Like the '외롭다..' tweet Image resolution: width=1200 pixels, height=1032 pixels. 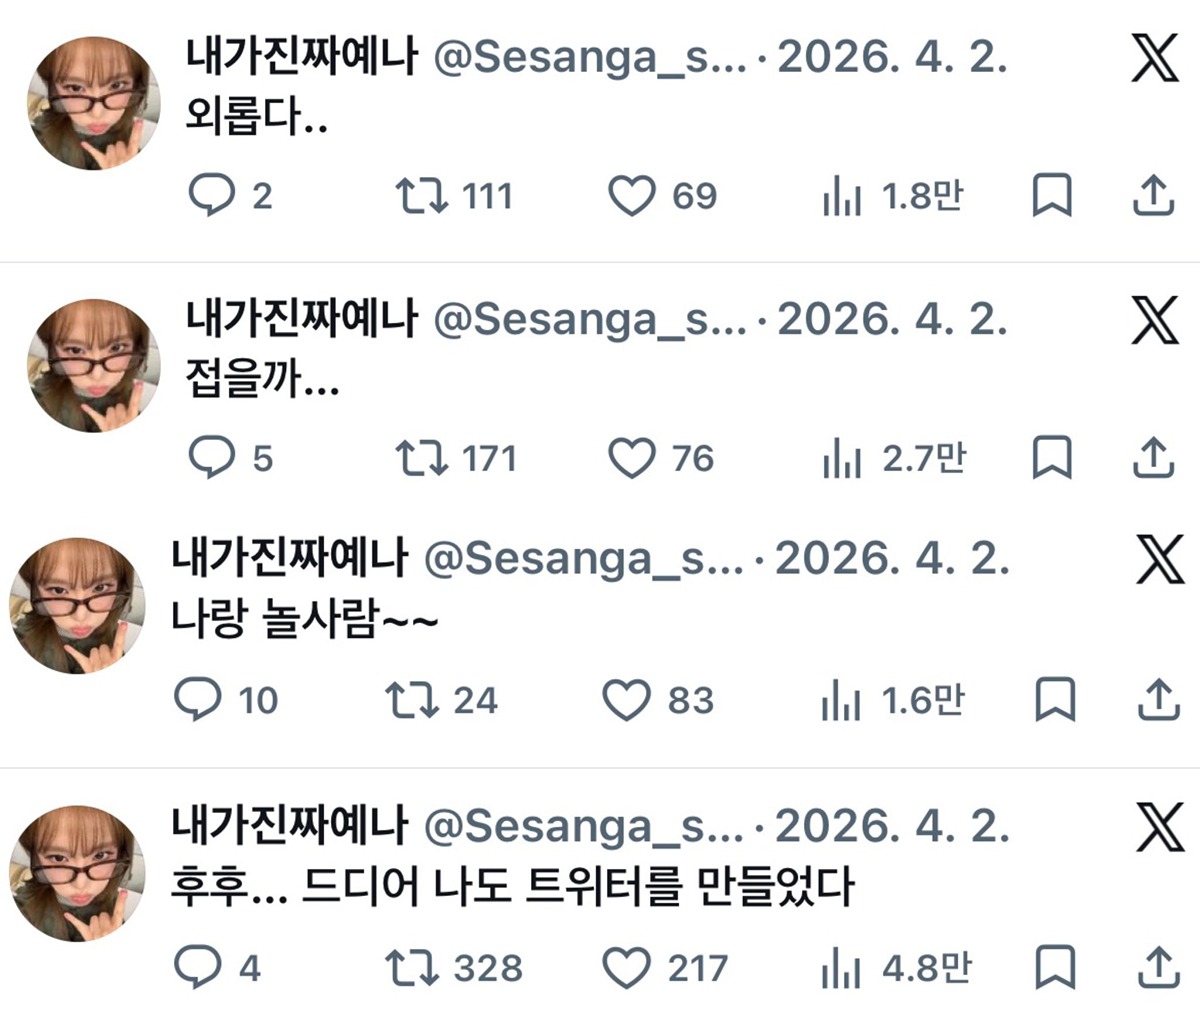[631, 196]
